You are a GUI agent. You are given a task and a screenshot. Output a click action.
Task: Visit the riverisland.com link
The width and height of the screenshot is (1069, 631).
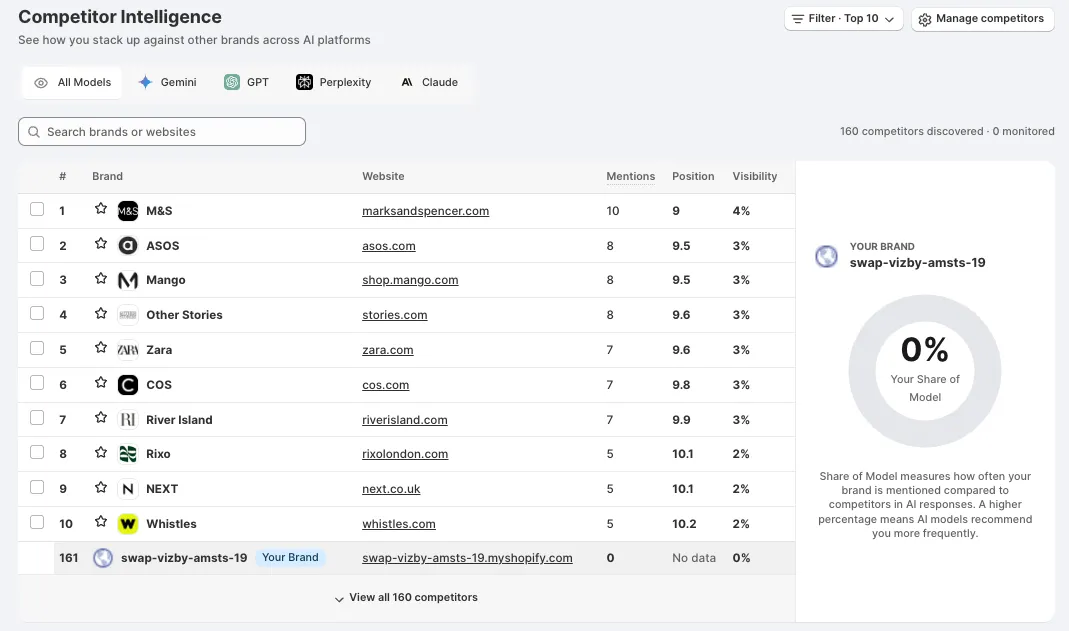[405, 420]
